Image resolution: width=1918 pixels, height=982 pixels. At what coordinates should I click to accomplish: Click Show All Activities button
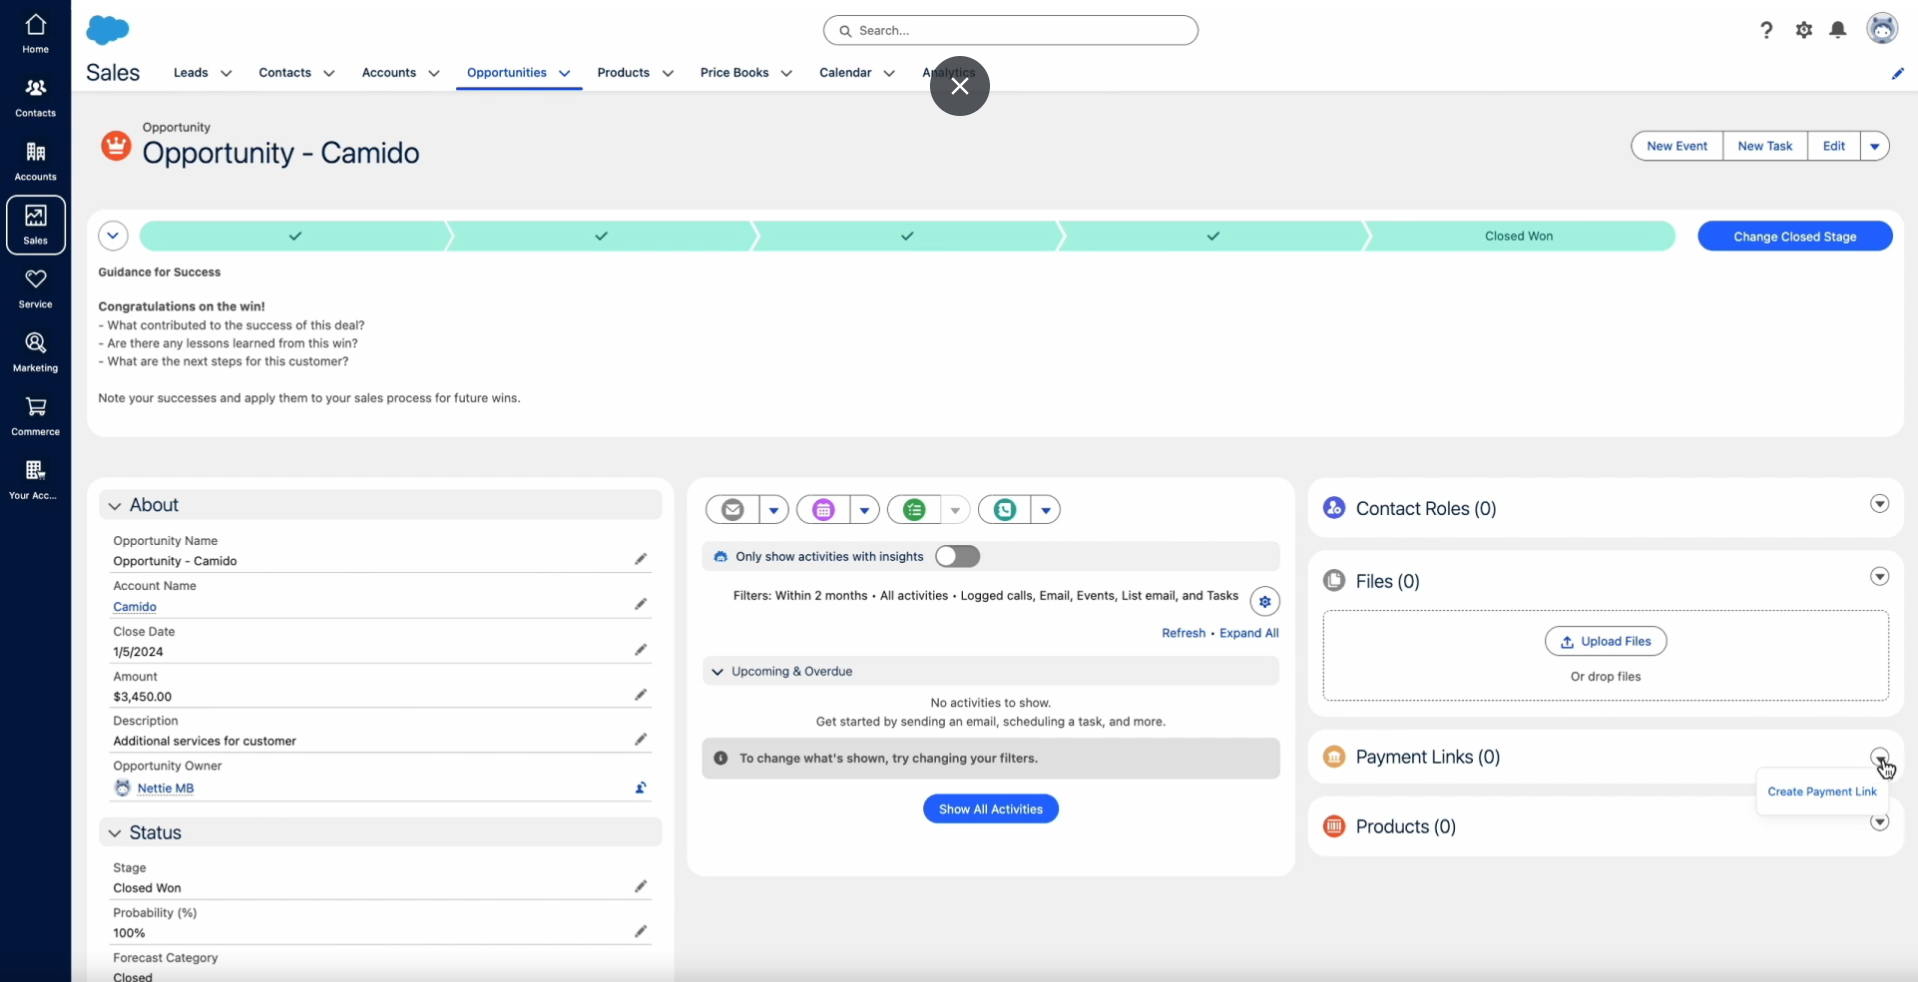(x=991, y=809)
